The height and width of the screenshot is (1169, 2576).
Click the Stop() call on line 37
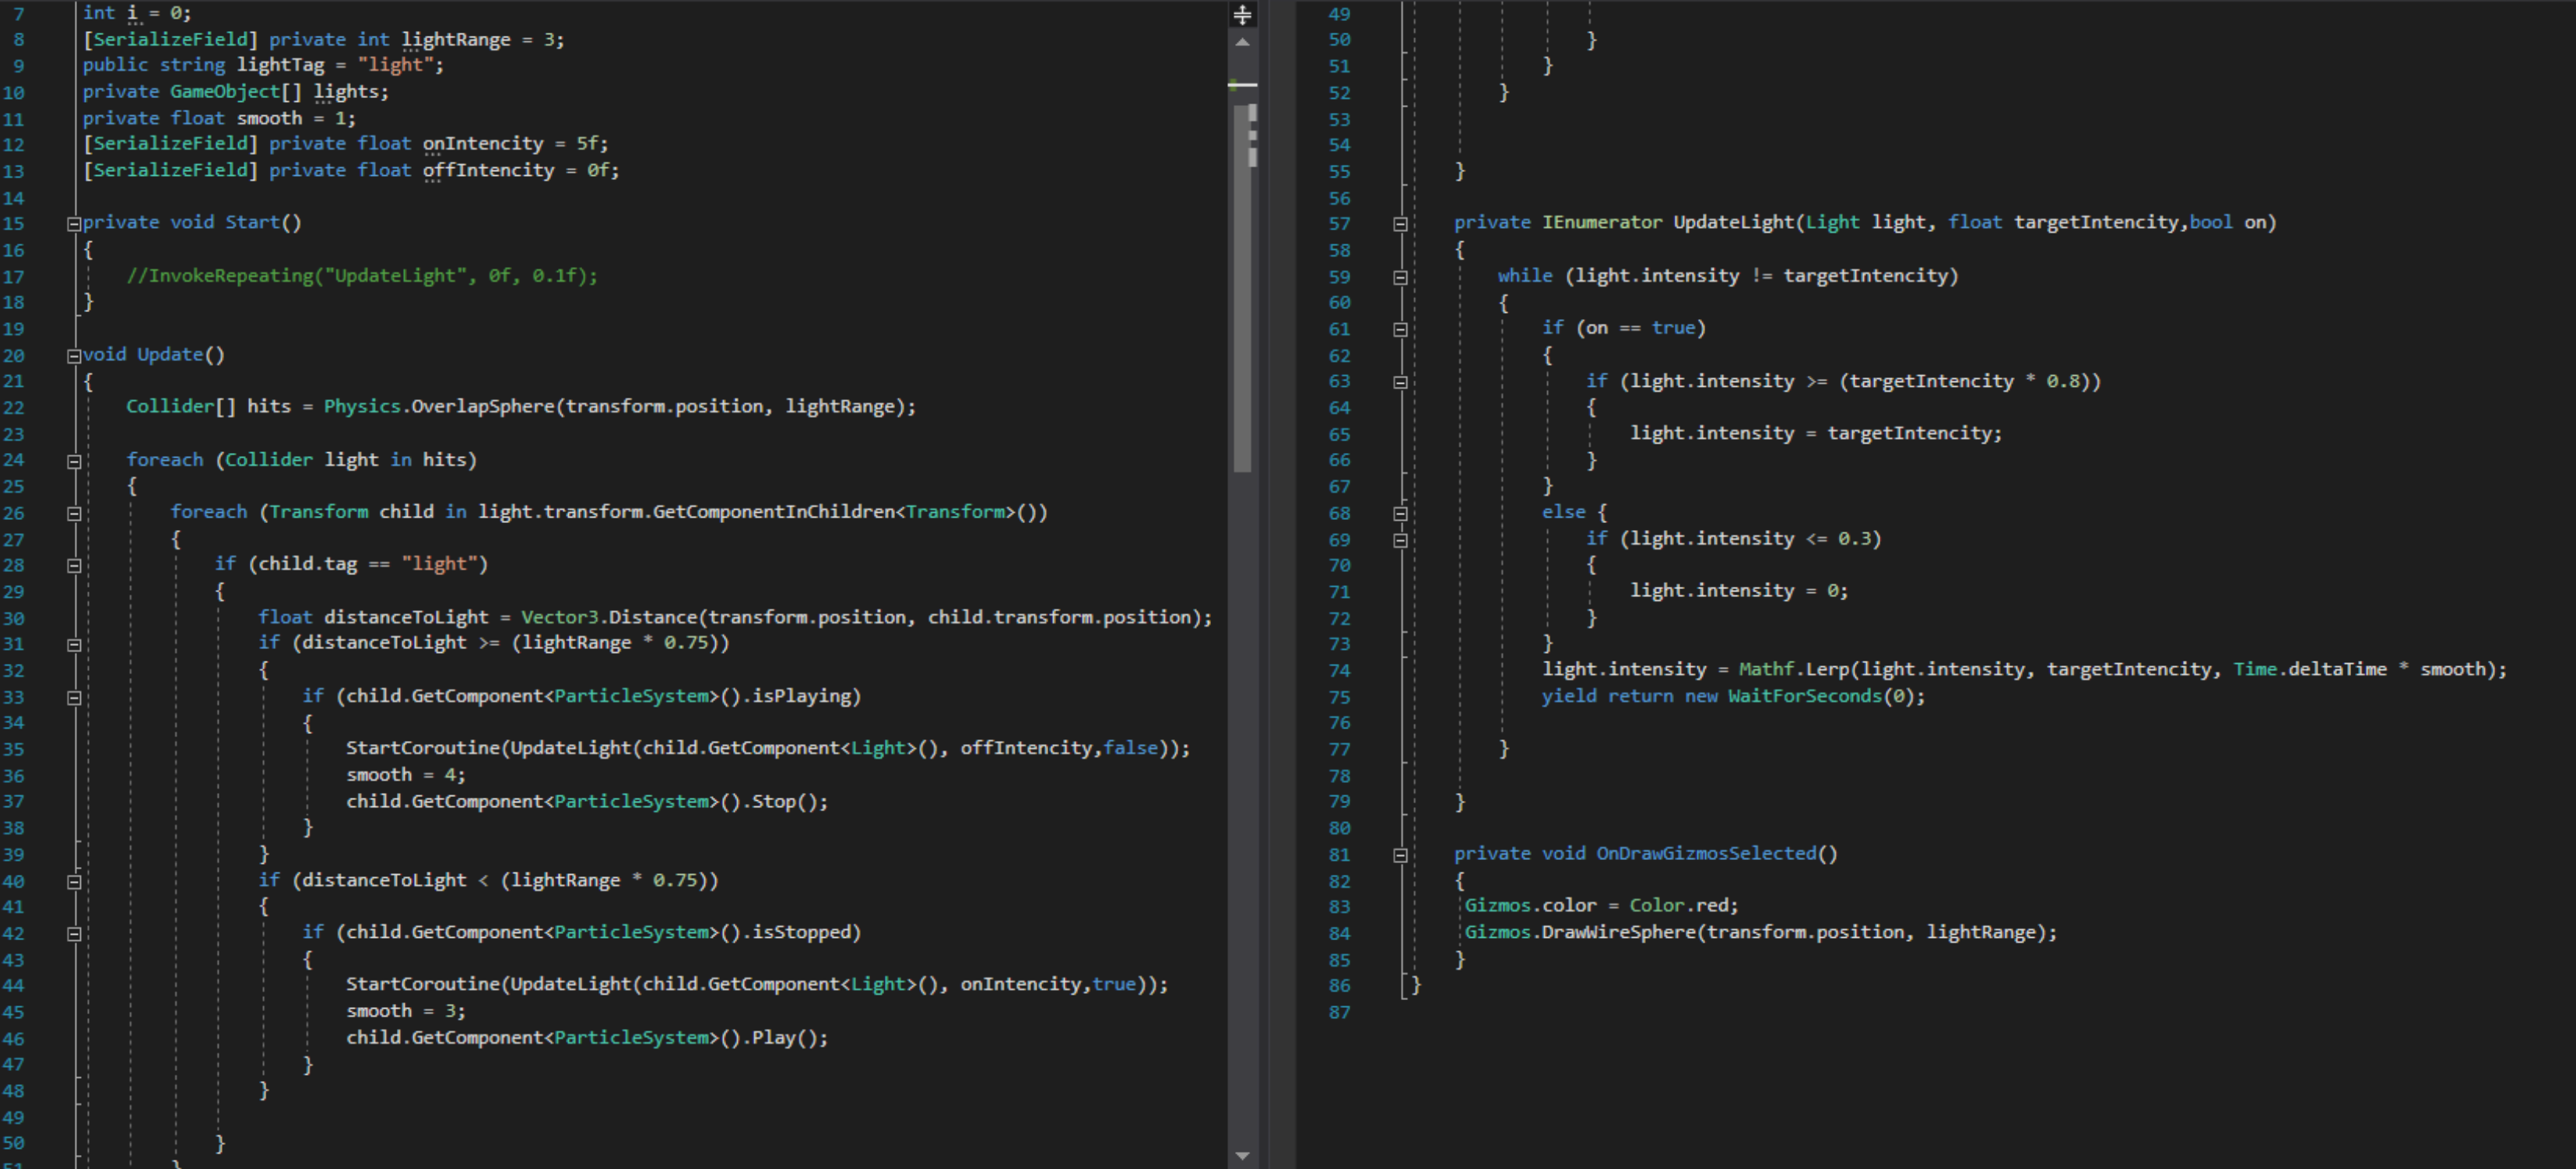click(x=790, y=802)
